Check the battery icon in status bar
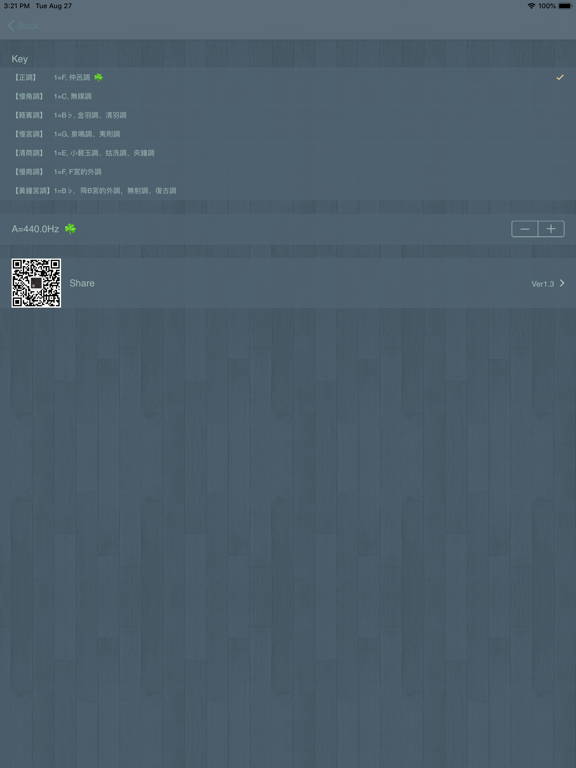Screen dimensions: 576x768 point(565,6)
